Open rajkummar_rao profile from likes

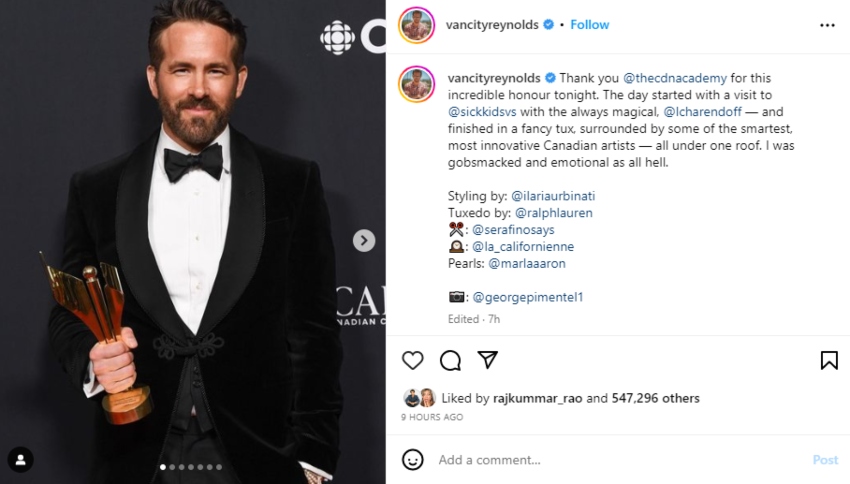538,398
